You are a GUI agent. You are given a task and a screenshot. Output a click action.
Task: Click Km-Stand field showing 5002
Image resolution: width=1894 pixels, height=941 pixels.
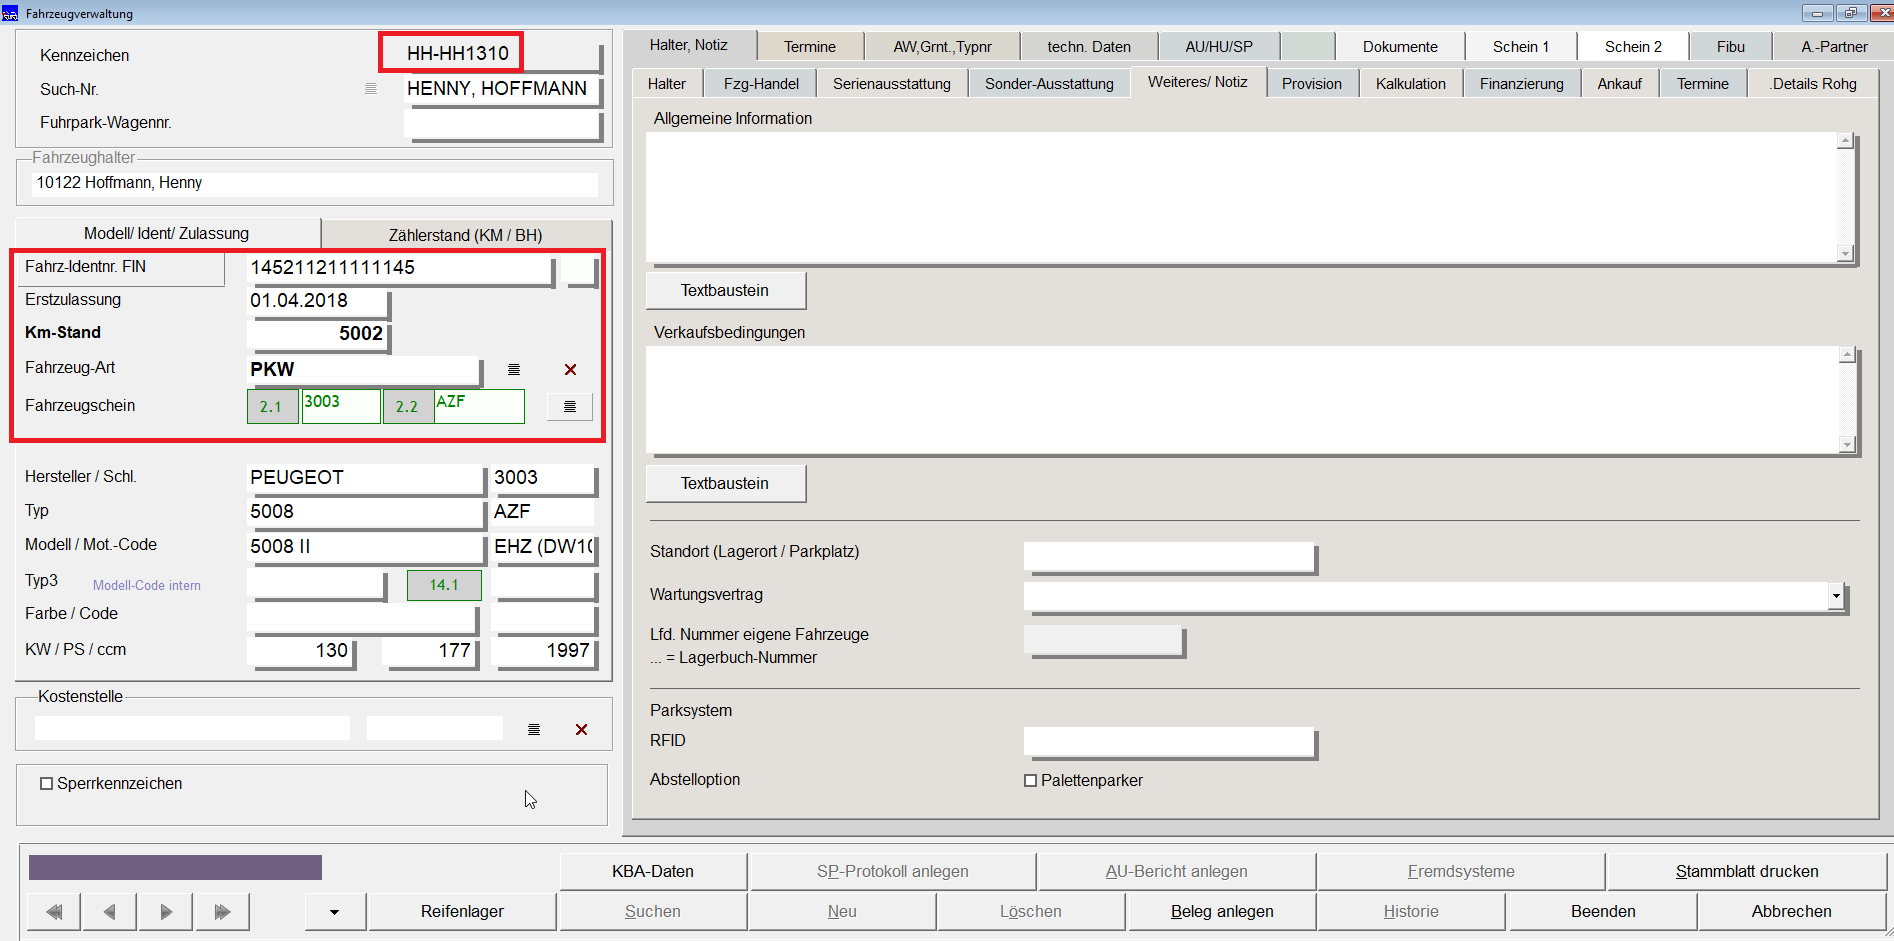(x=318, y=334)
